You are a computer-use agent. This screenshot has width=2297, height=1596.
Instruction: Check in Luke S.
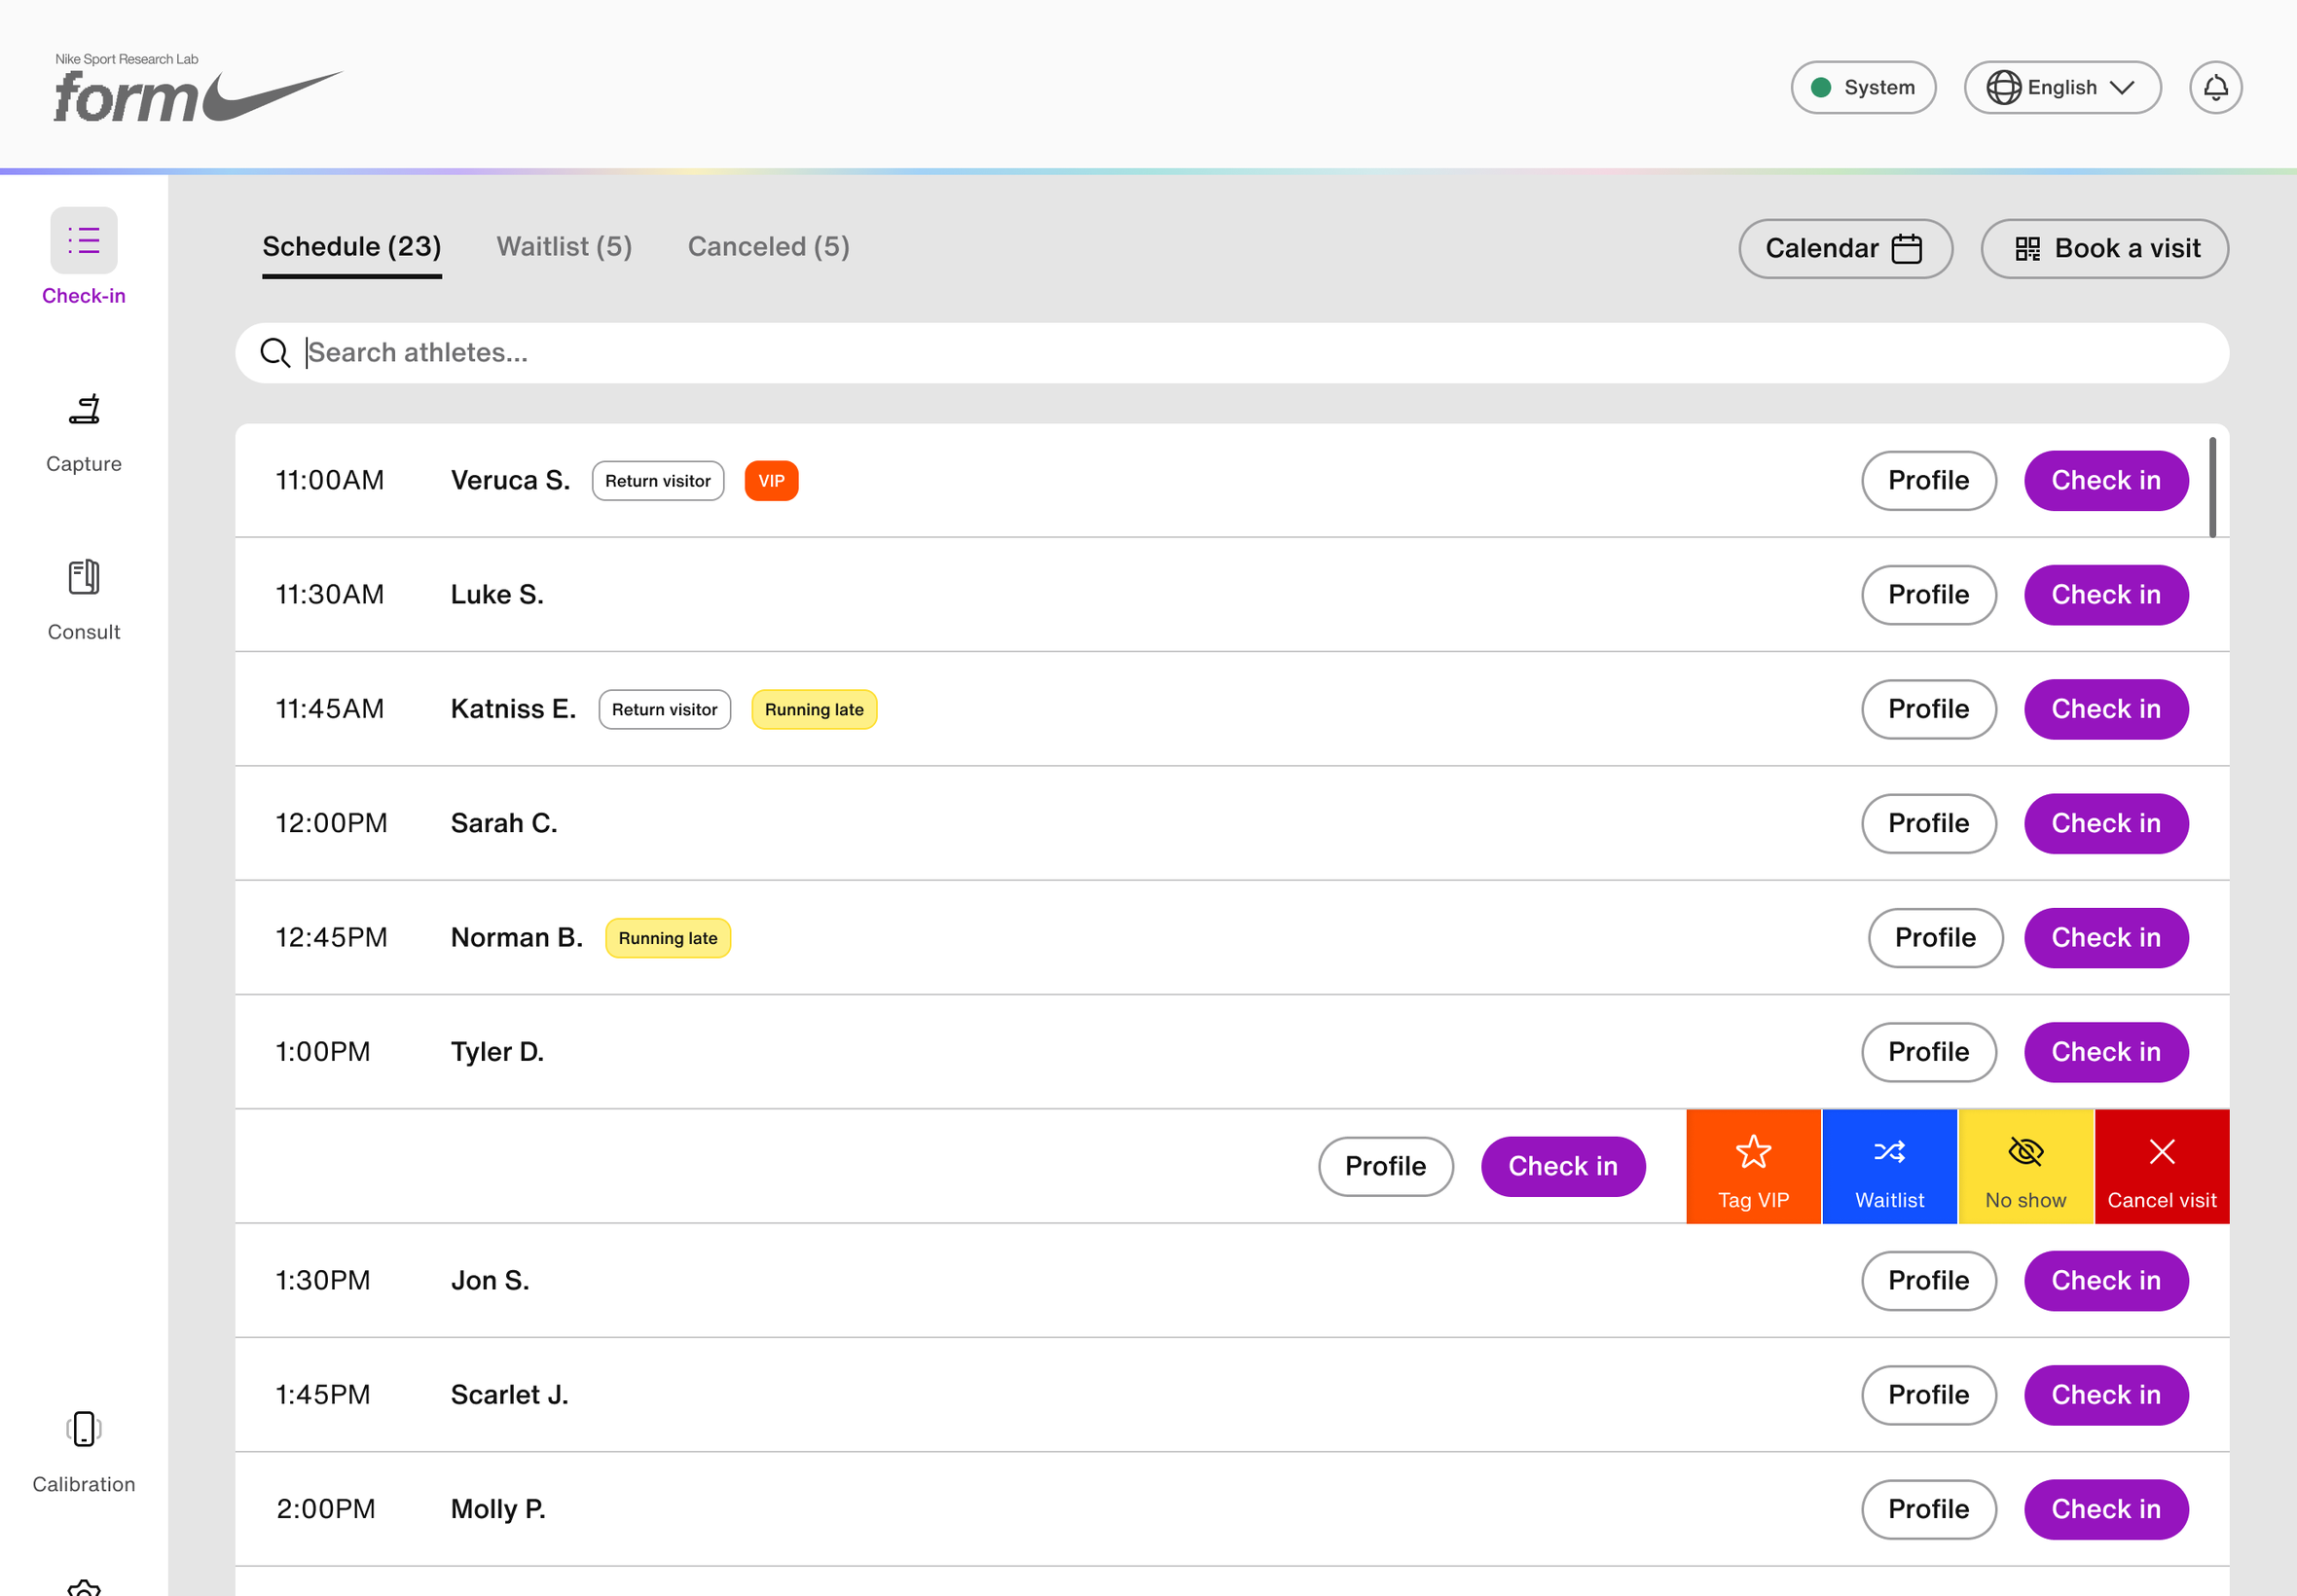tap(2106, 595)
